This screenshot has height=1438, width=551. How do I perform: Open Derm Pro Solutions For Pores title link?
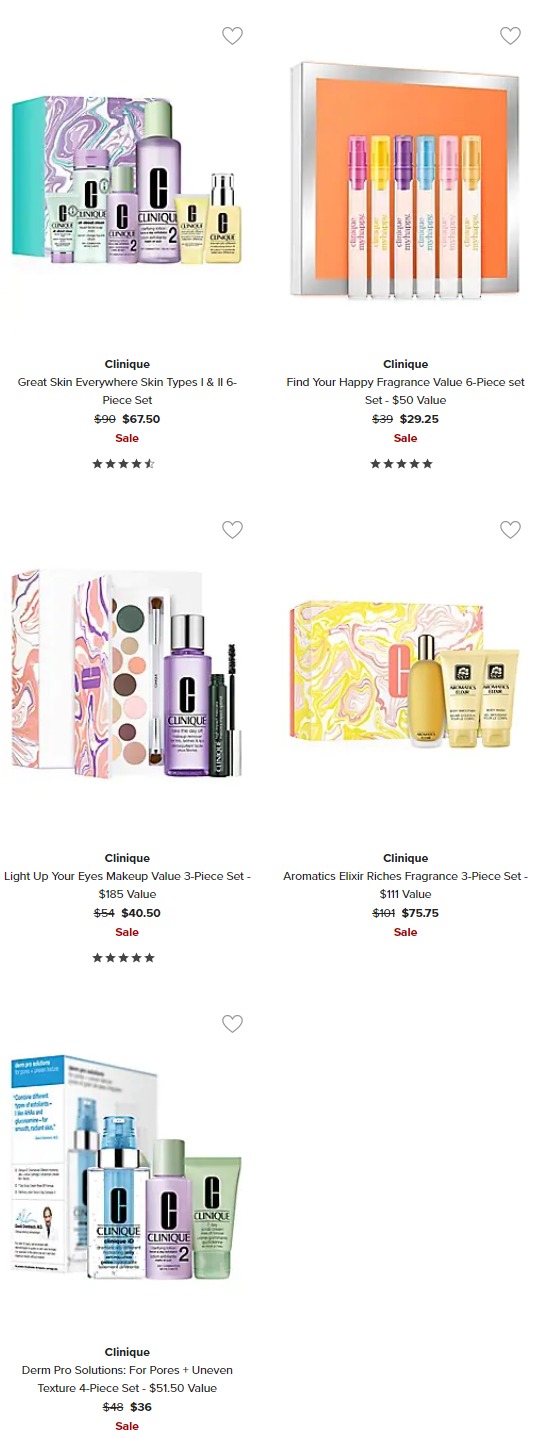point(127,1379)
